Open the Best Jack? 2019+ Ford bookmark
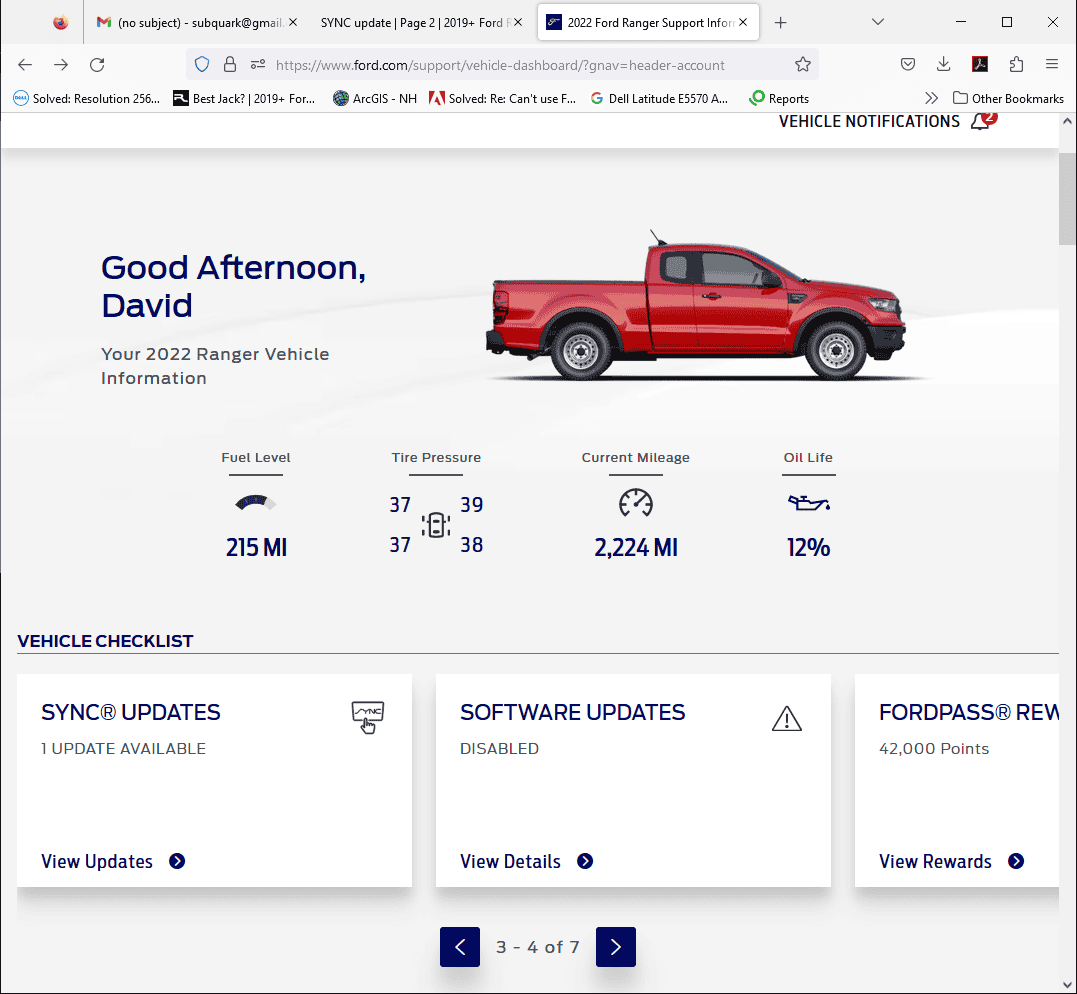The image size is (1077, 994). [x=244, y=98]
